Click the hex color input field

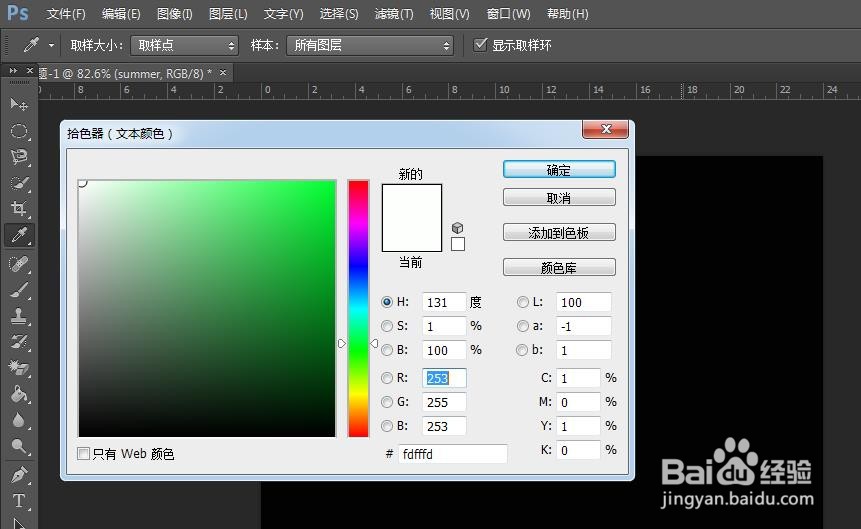pos(452,454)
